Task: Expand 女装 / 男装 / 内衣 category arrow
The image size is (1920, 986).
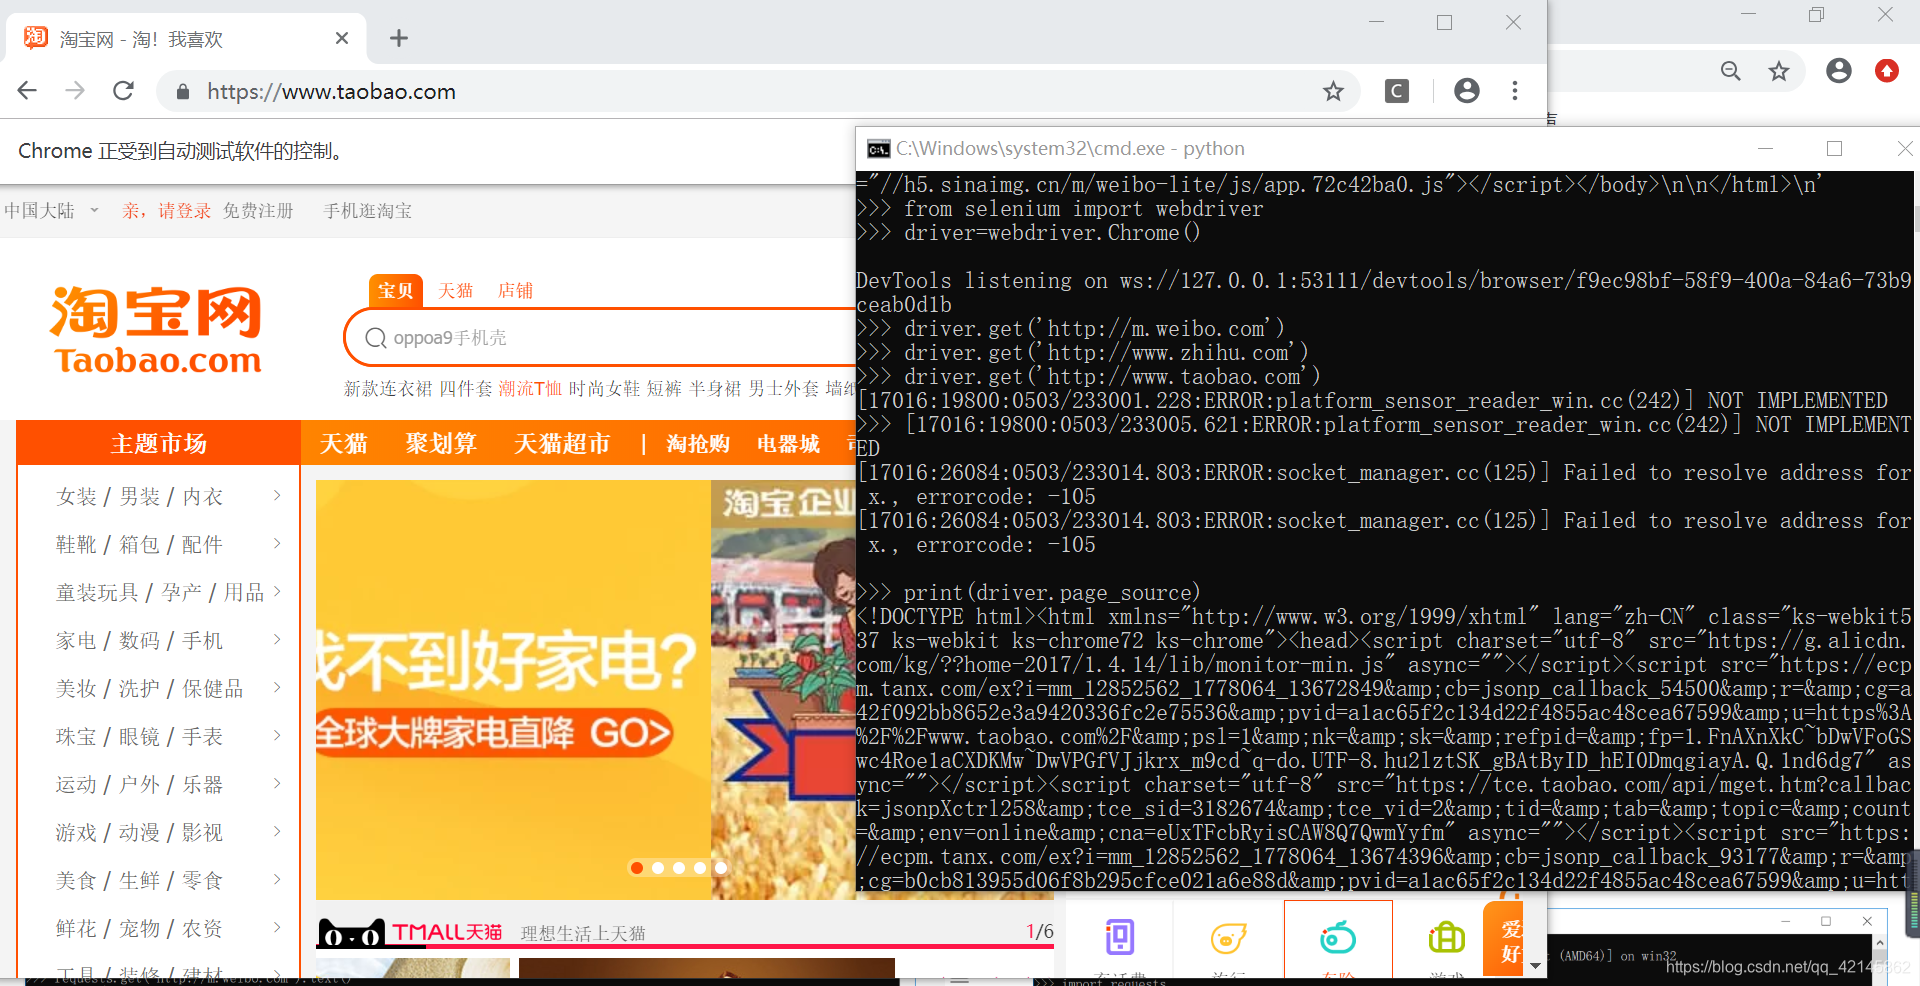Action: click(x=277, y=495)
